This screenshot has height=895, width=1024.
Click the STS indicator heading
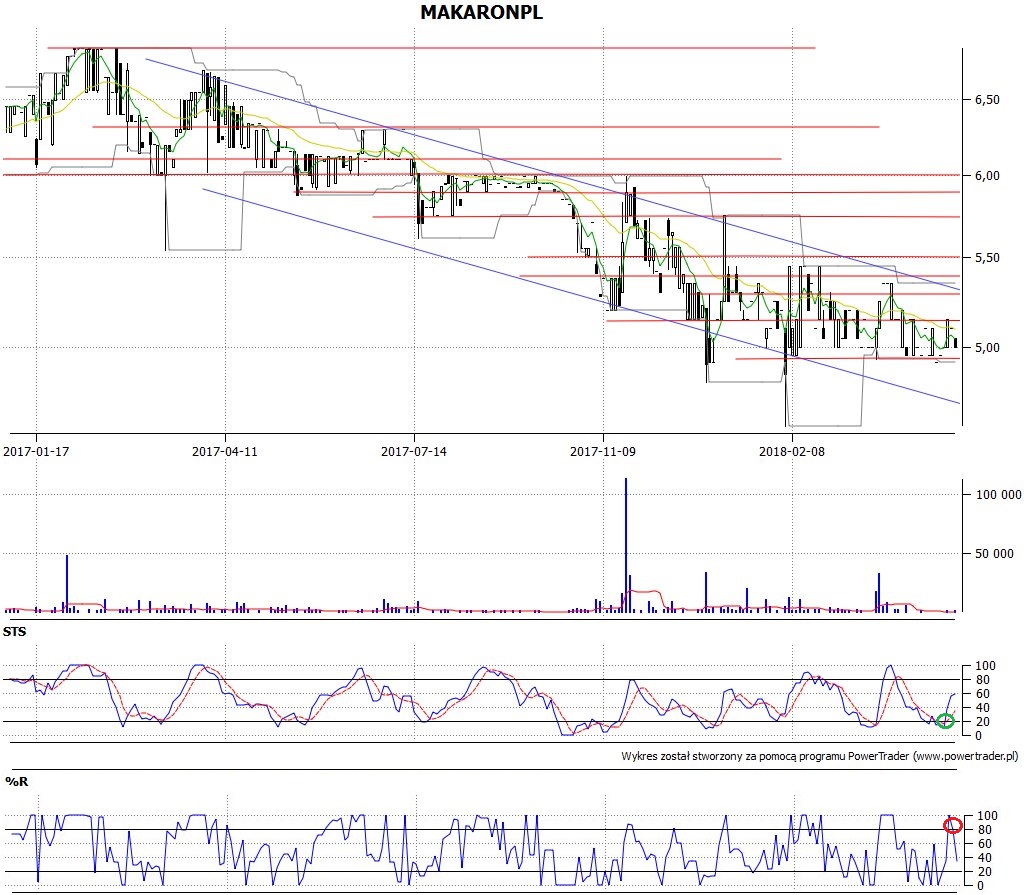[x=14, y=632]
